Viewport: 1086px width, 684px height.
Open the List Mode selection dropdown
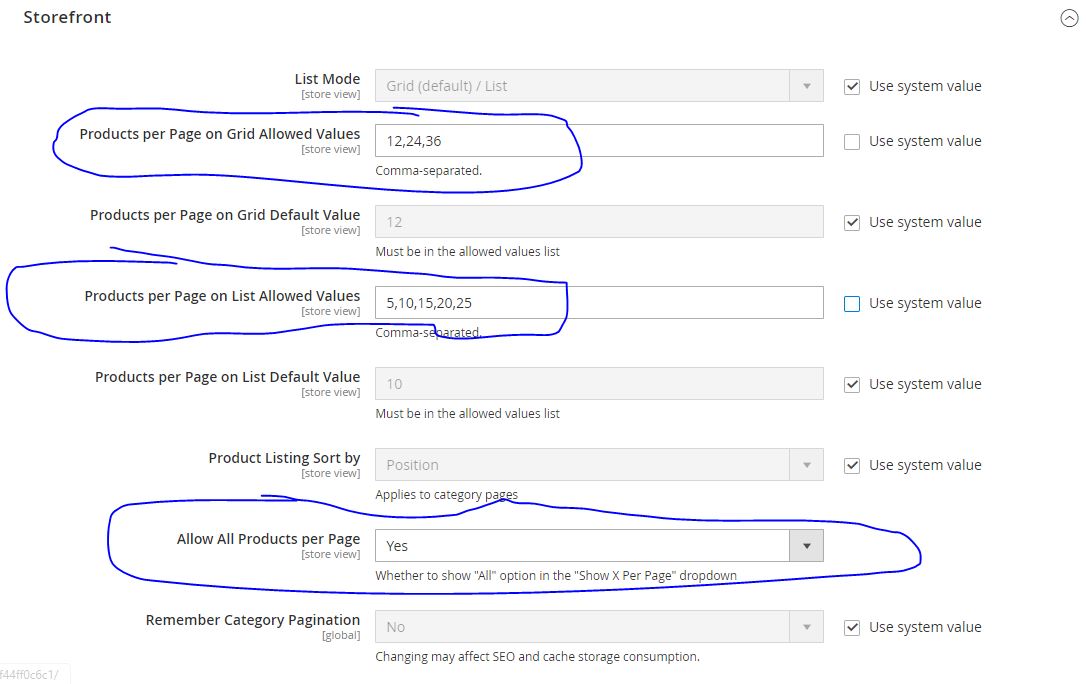(x=590, y=86)
